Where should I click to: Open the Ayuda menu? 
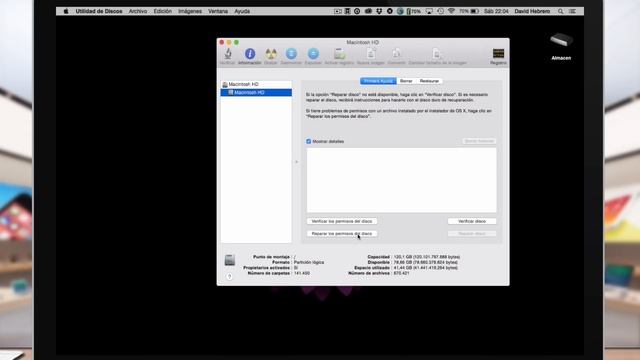[242, 11]
